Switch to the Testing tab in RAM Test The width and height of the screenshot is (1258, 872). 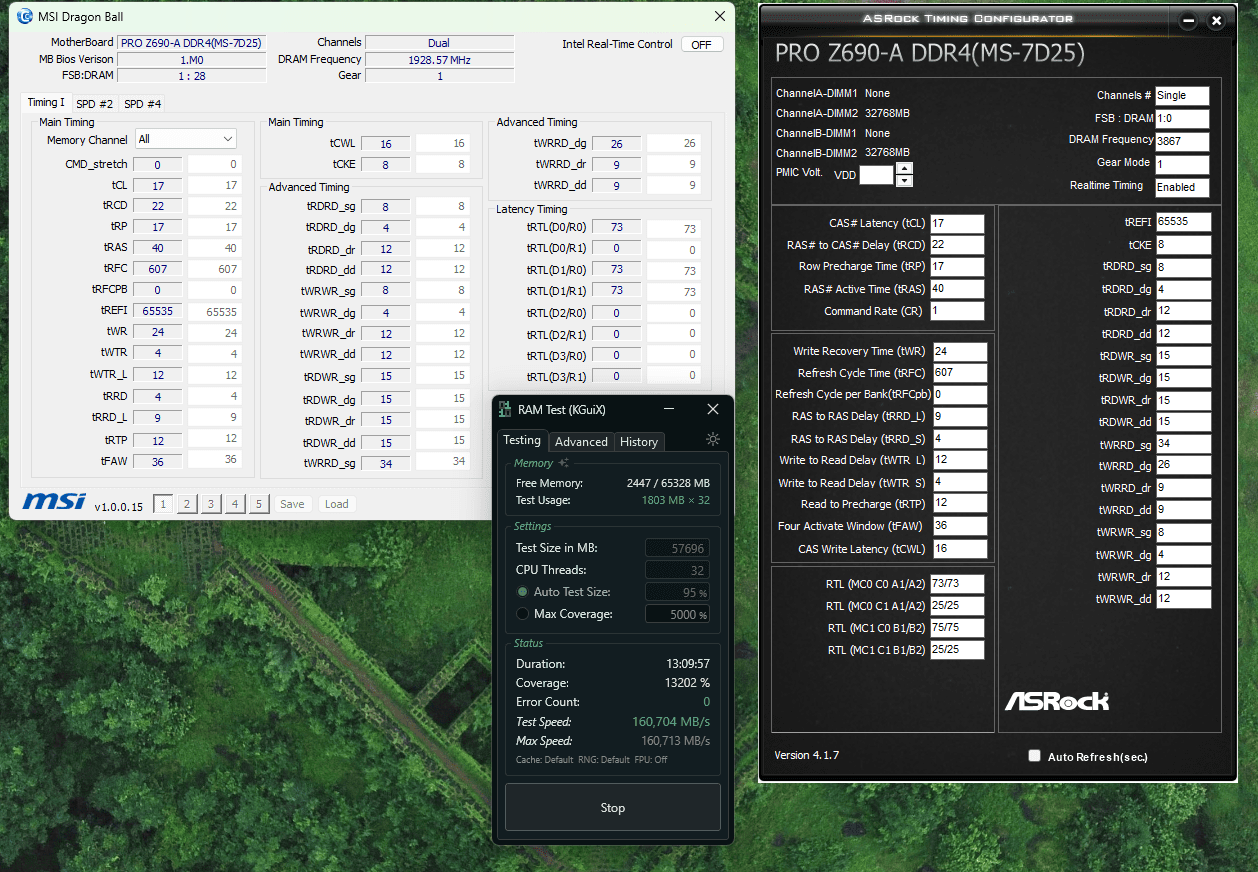(x=522, y=440)
